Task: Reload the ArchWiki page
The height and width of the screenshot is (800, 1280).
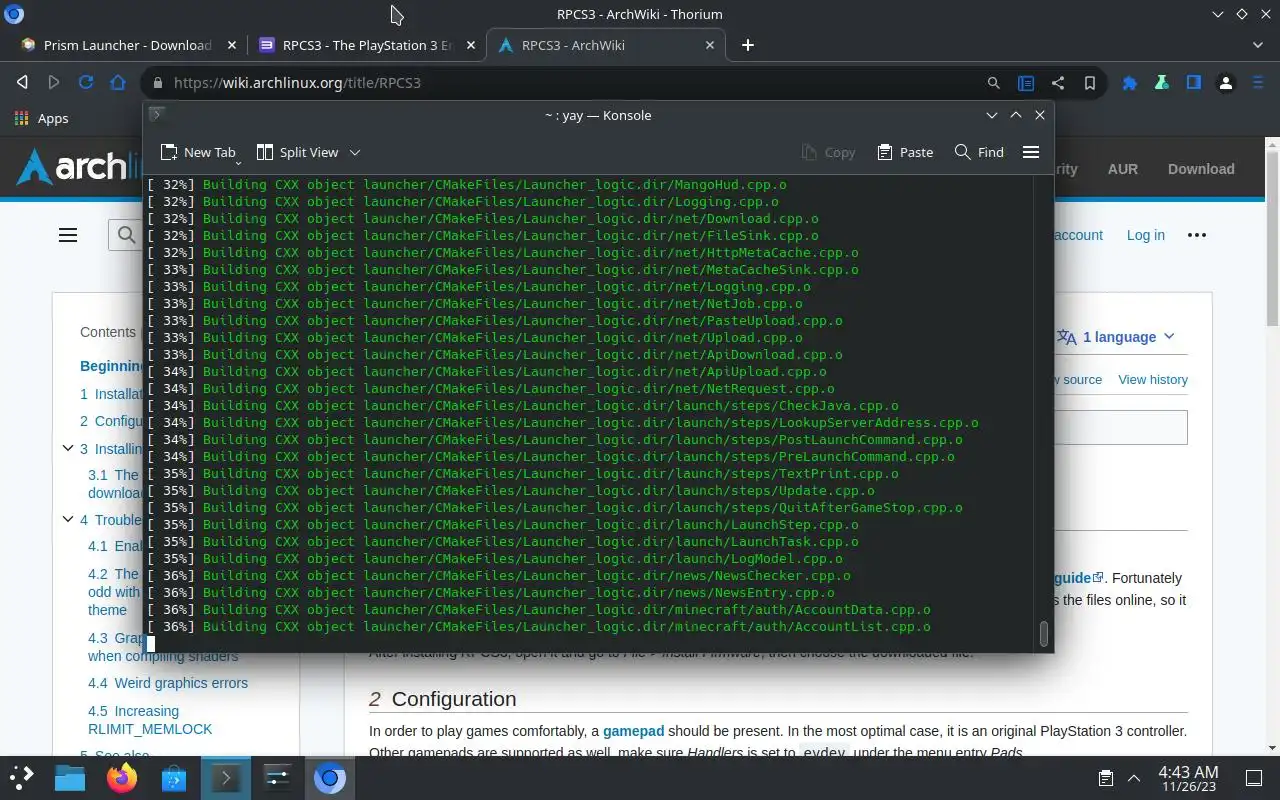Action: [86, 83]
